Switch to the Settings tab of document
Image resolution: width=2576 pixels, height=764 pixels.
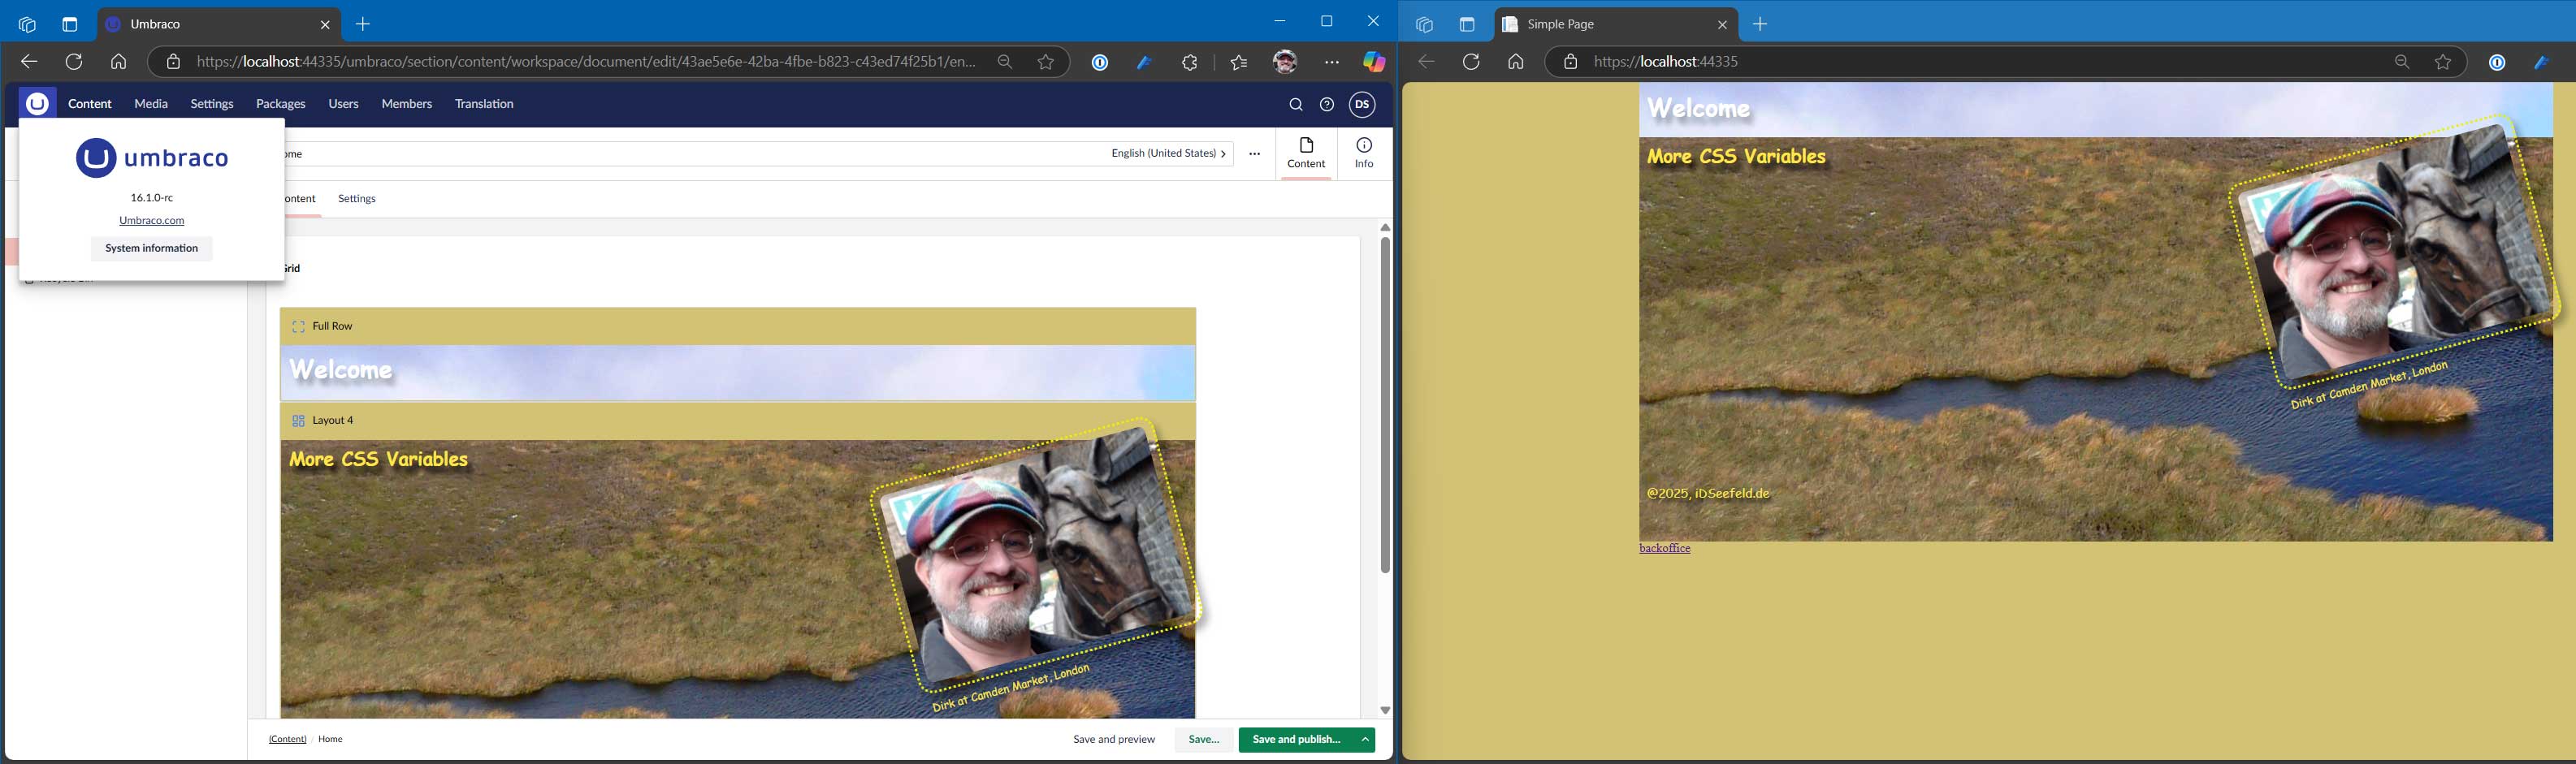[356, 199]
